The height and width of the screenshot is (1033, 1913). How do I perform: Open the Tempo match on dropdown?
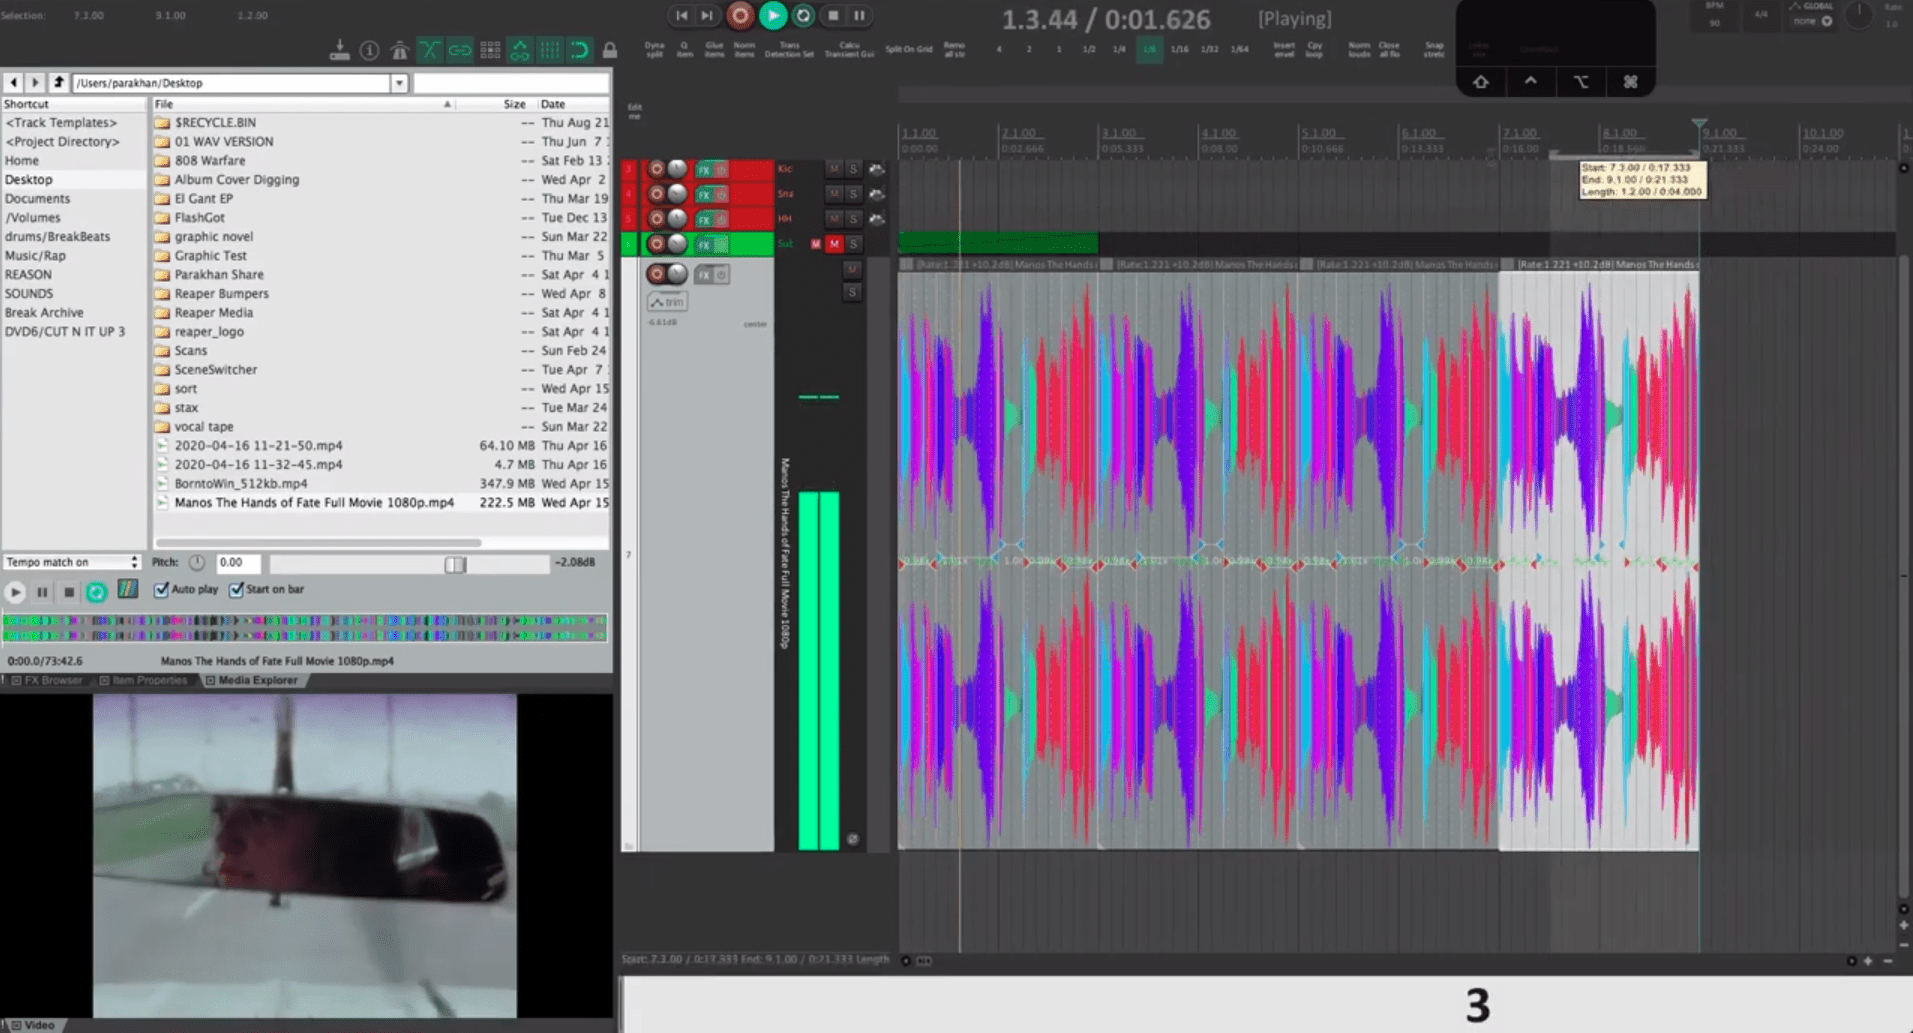[71, 562]
